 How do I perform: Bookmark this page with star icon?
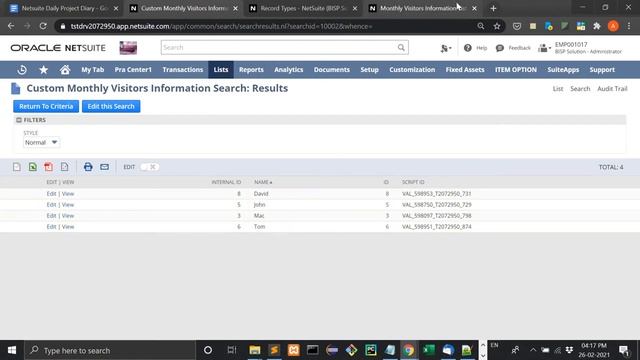click(x=497, y=26)
